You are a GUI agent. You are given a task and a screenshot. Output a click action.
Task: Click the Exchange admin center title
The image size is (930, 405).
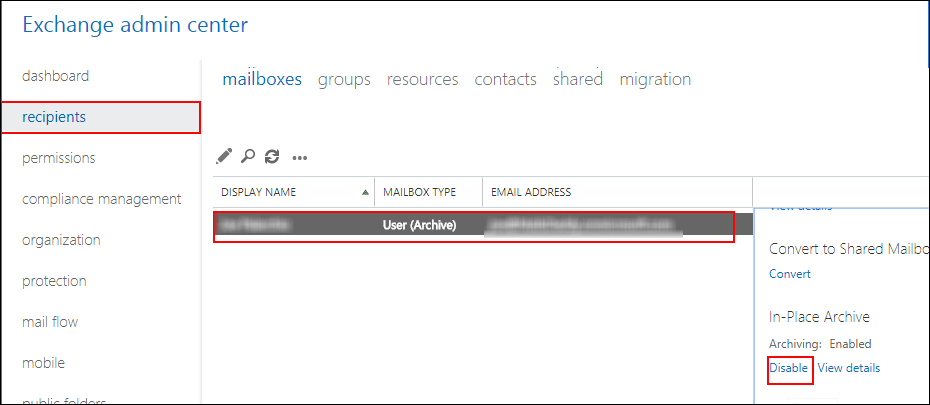(x=135, y=25)
